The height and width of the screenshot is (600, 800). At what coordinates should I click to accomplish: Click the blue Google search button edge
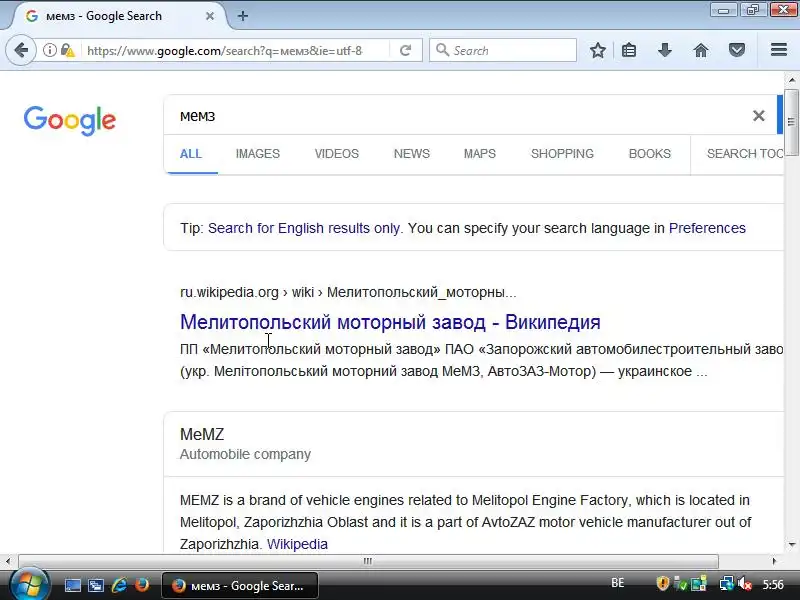pyautogui.click(x=780, y=115)
